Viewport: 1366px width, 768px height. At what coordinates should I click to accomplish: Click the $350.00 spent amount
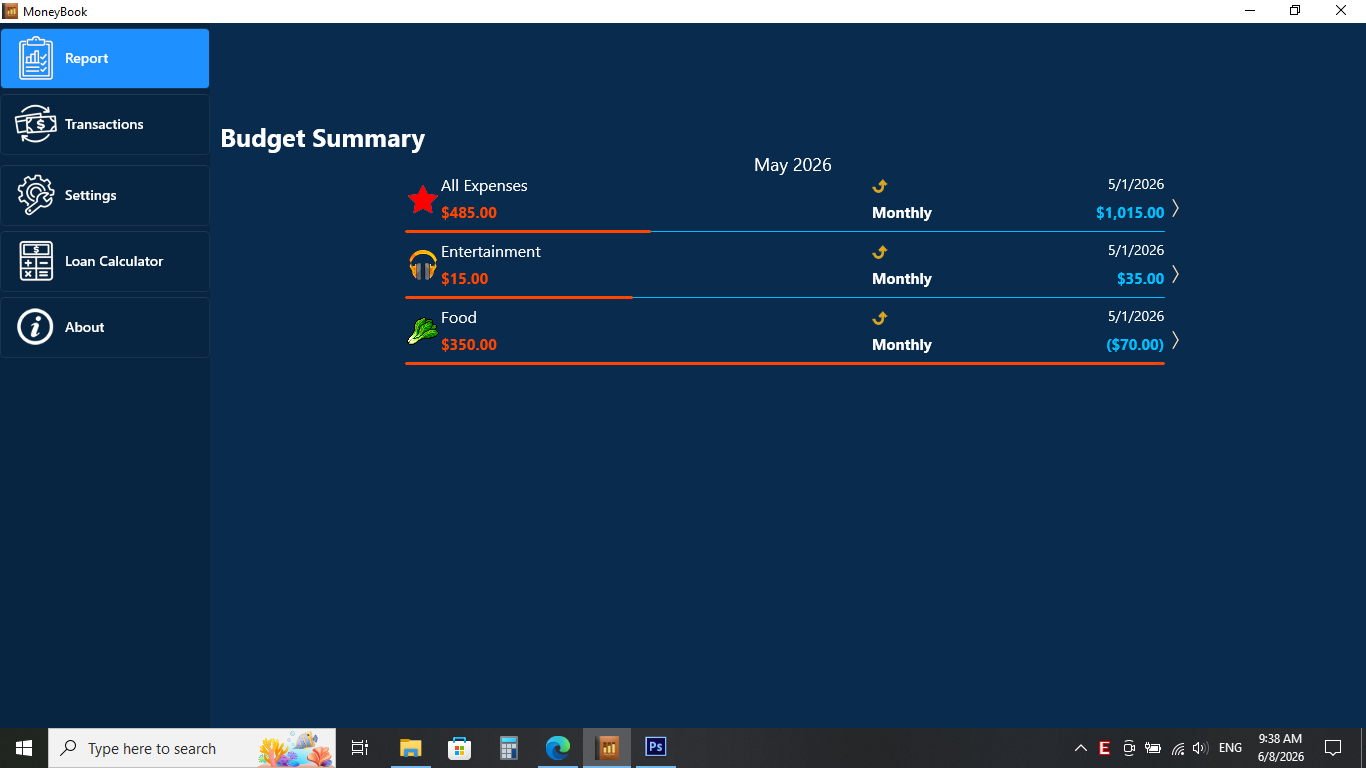click(469, 345)
